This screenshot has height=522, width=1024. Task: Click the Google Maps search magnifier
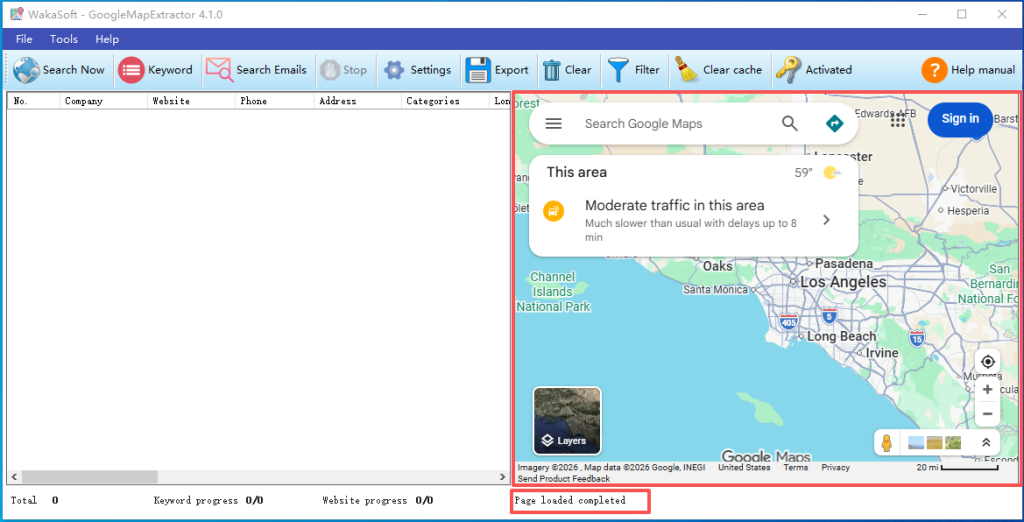tap(790, 123)
